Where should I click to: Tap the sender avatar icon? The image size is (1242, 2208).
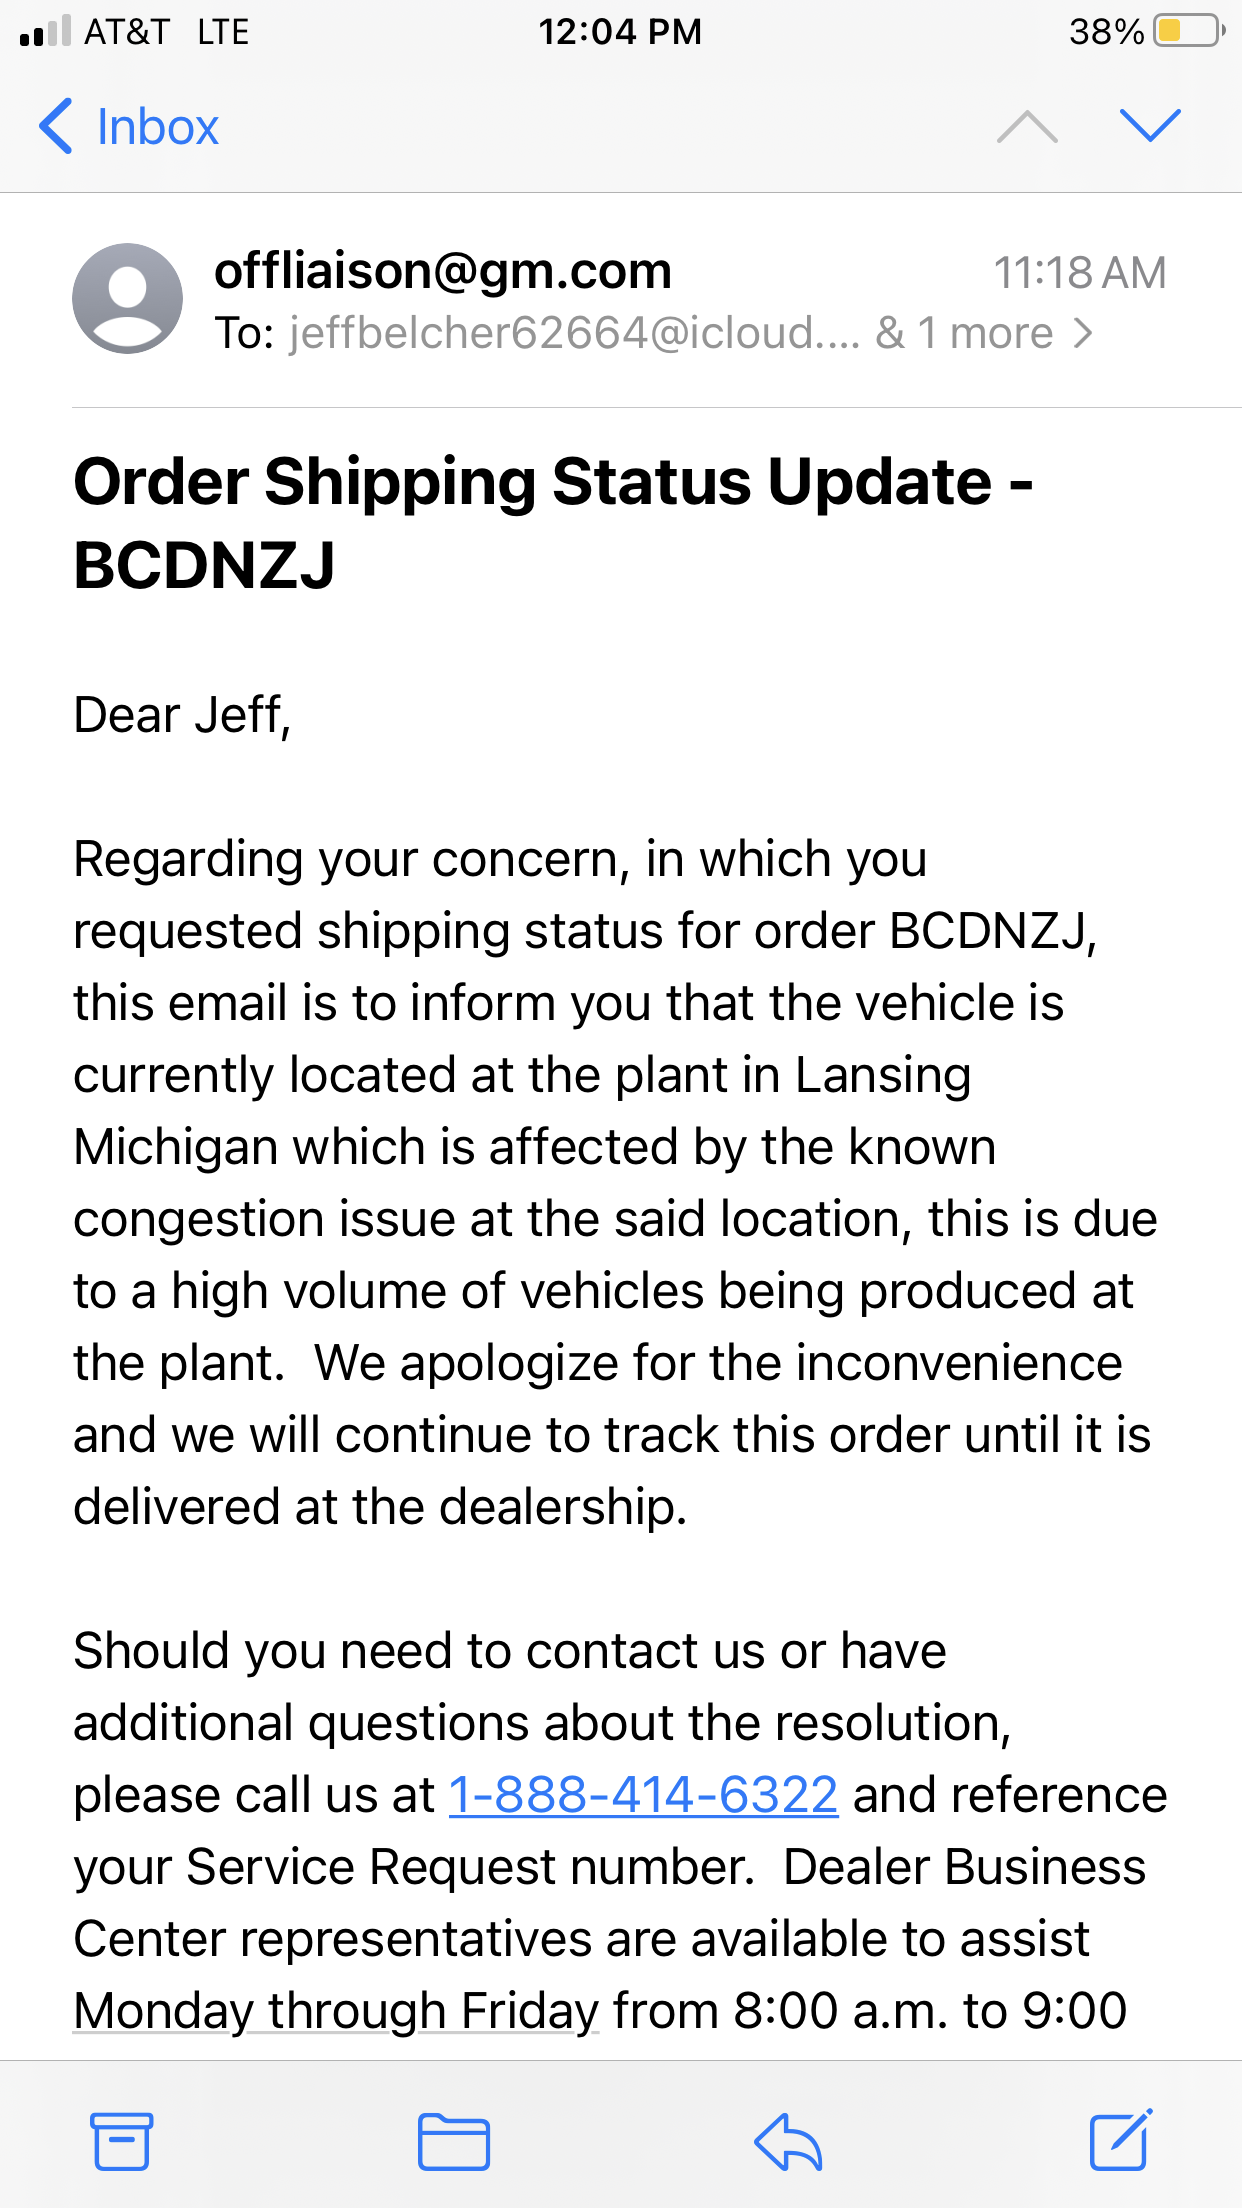coord(127,298)
